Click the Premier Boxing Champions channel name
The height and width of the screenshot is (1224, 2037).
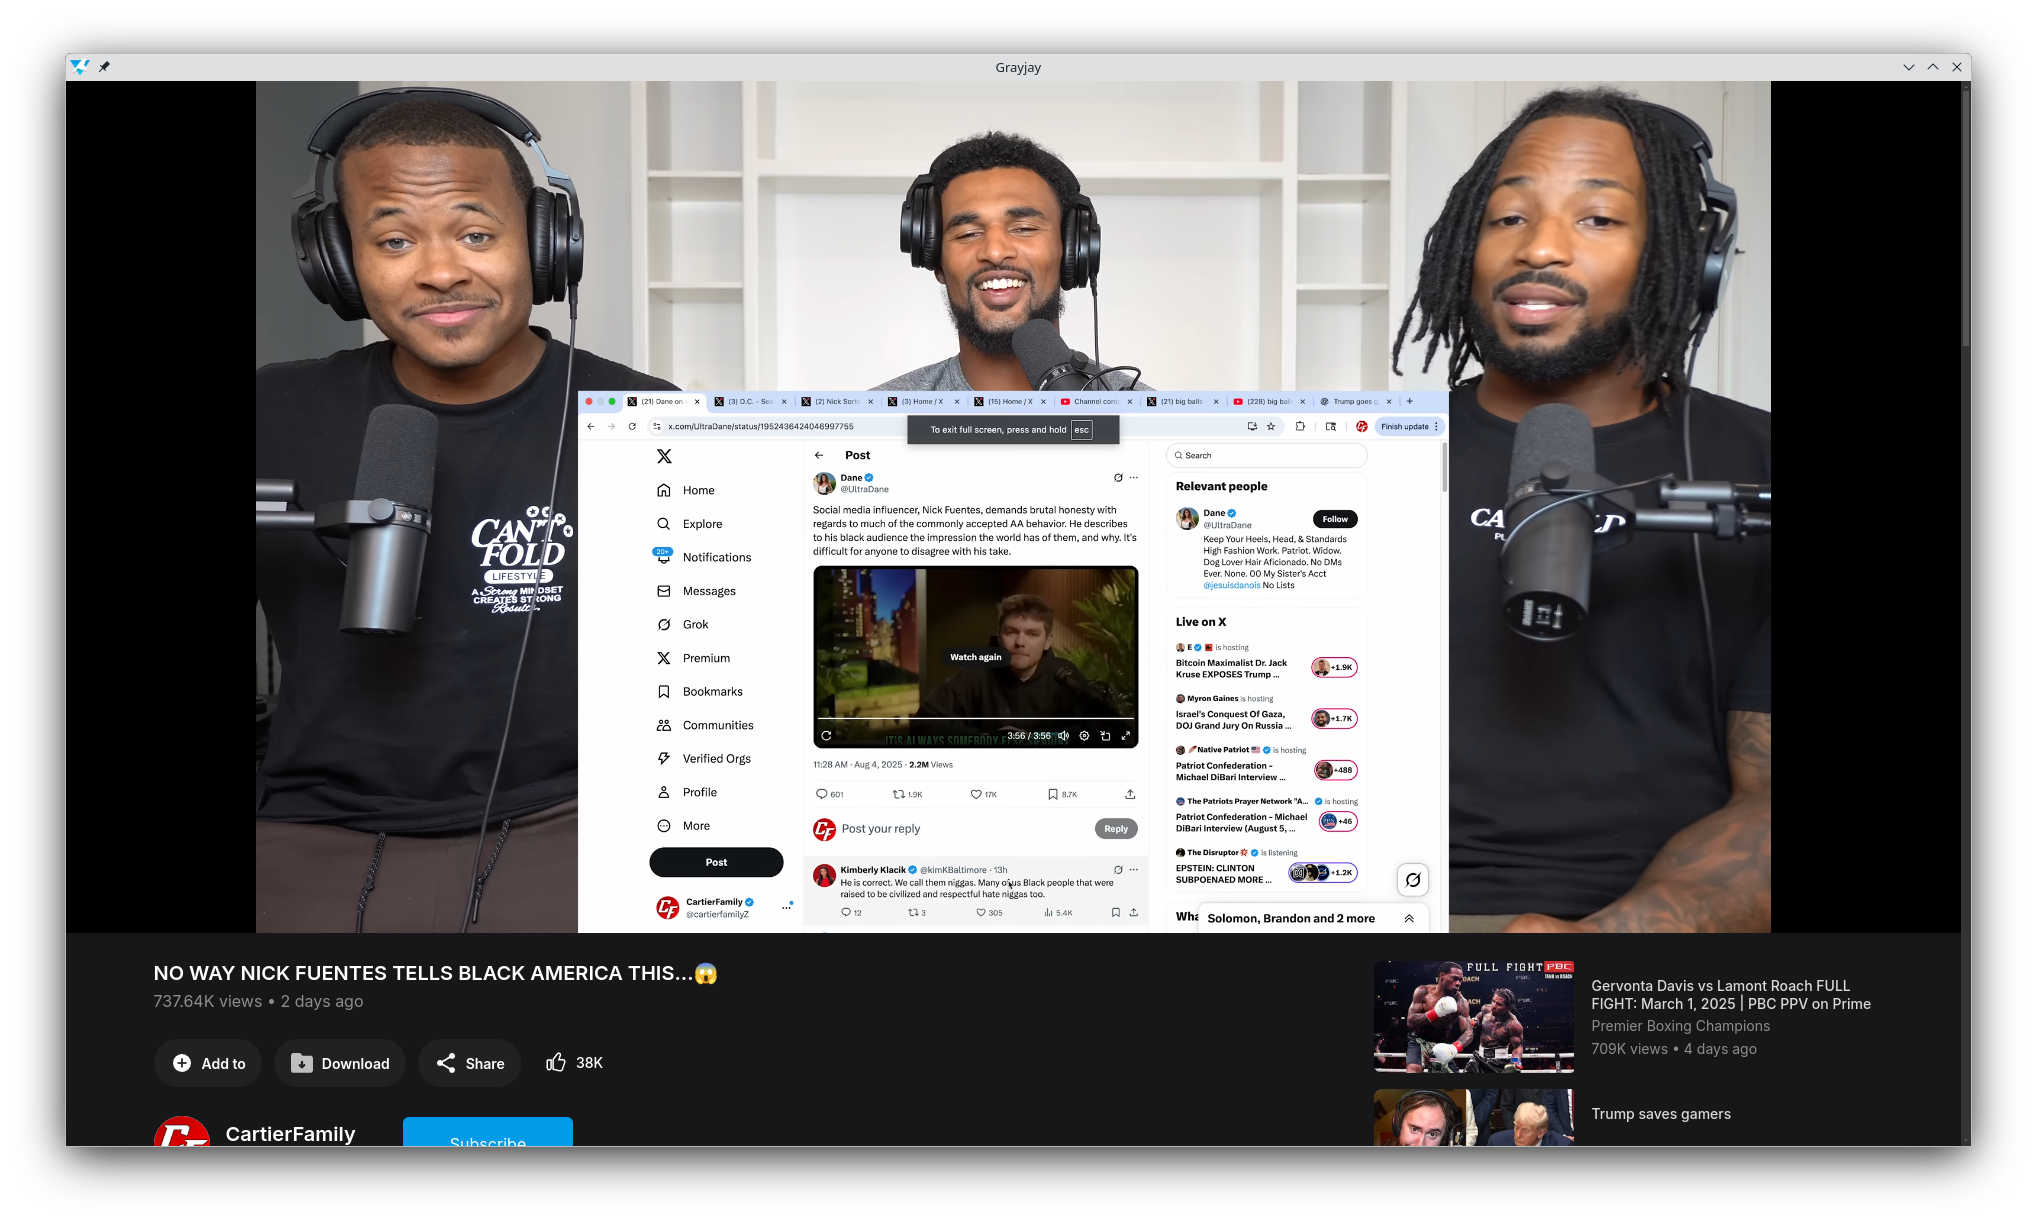(1680, 1026)
